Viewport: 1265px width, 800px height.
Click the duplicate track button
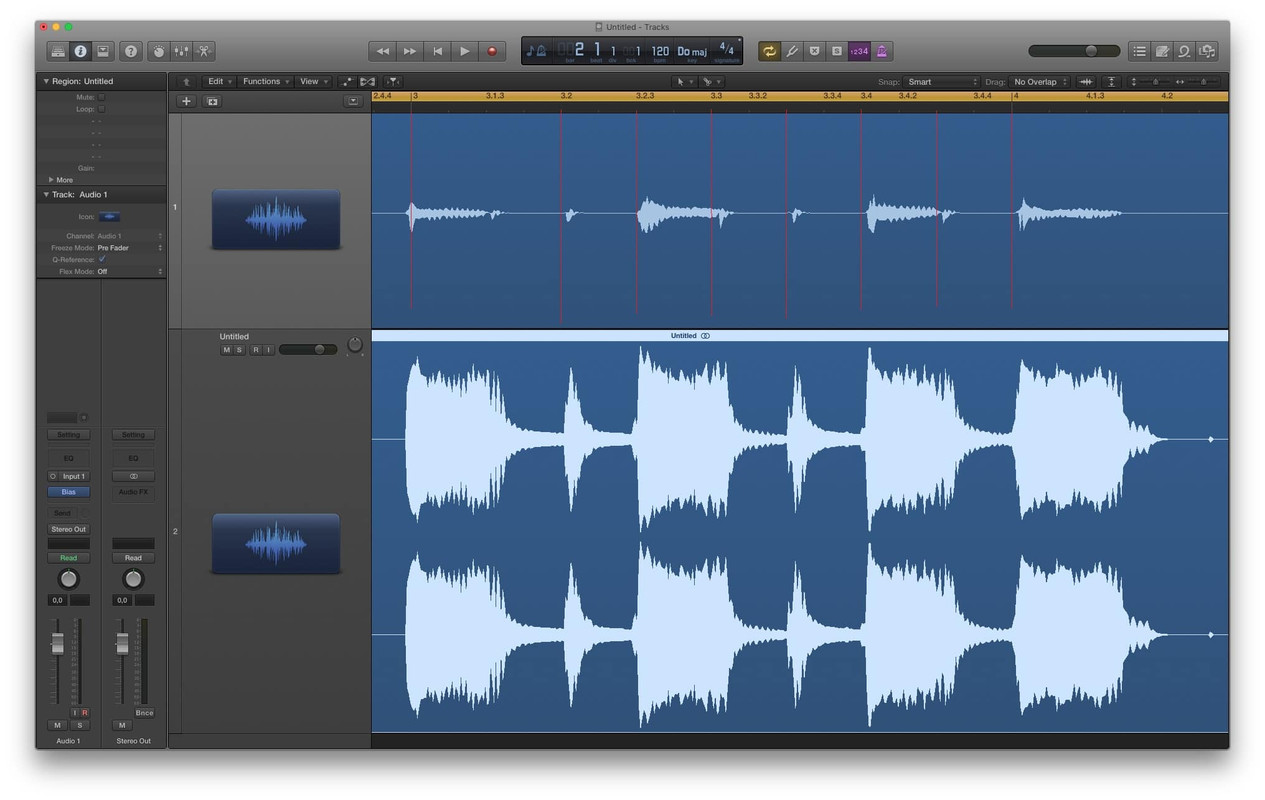(212, 101)
